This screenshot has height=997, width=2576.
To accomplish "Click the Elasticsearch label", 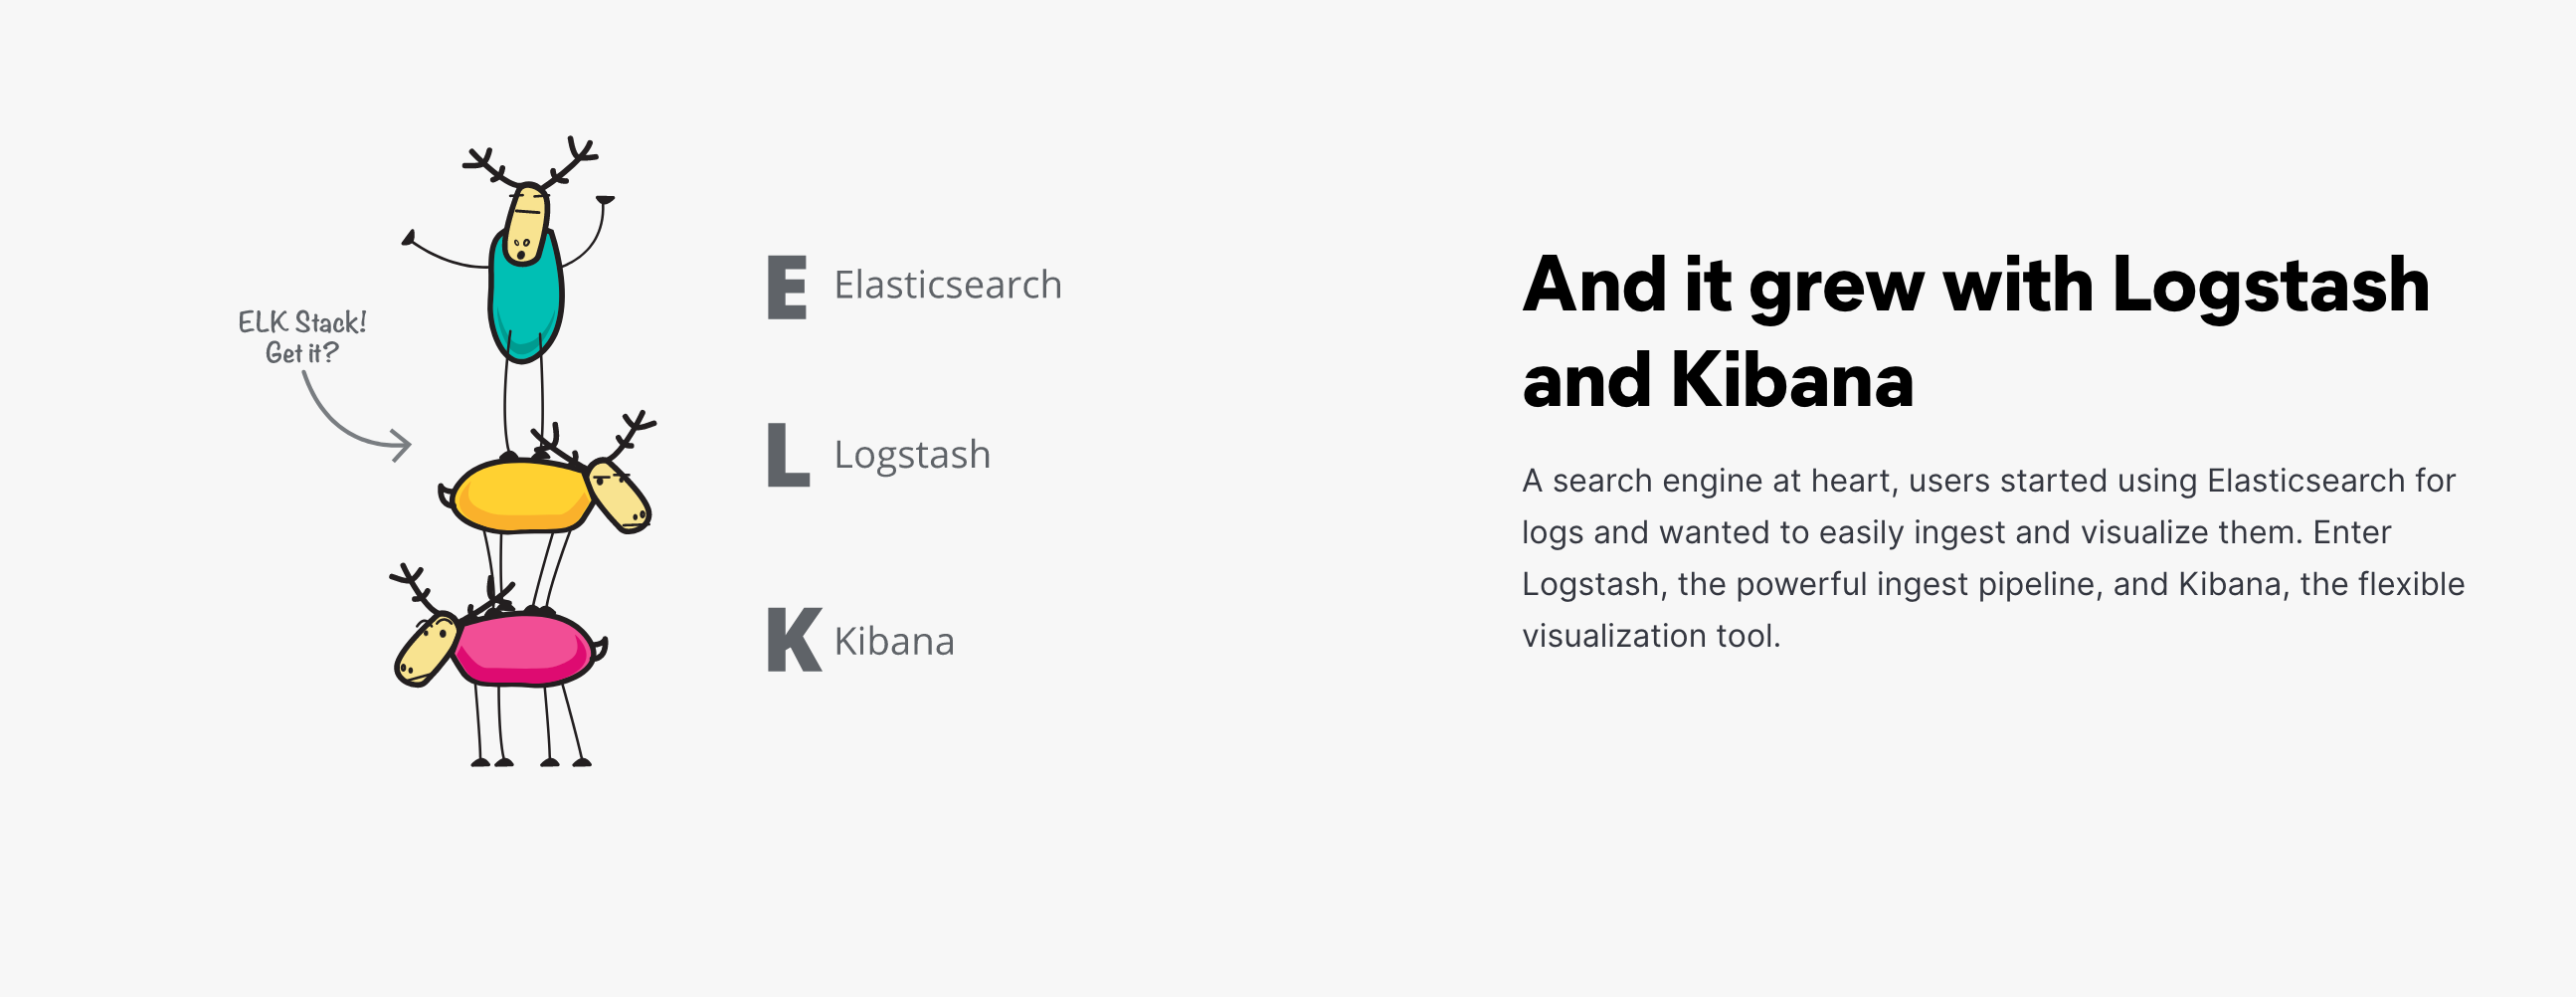I will click(x=947, y=285).
